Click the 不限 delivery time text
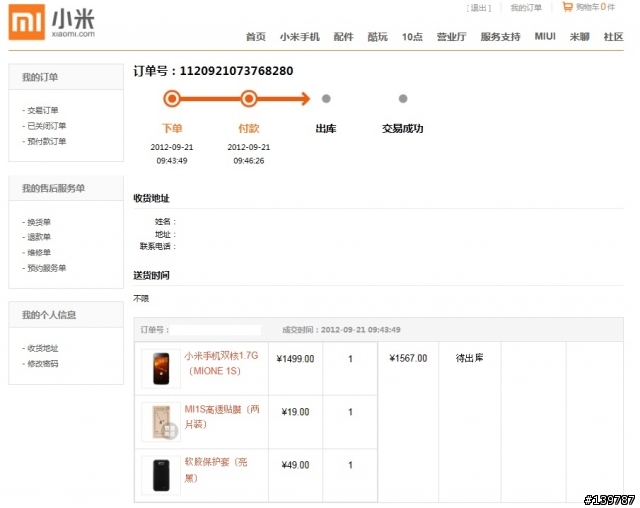This screenshot has height=508, width=640. [x=141, y=299]
